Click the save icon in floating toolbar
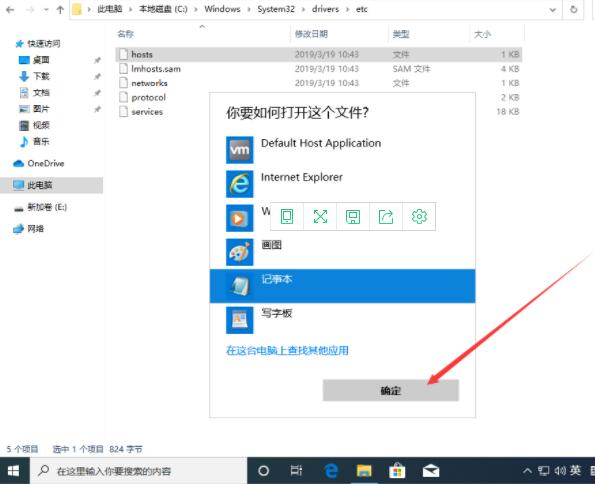The image size is (595, 484). point(353,216)
